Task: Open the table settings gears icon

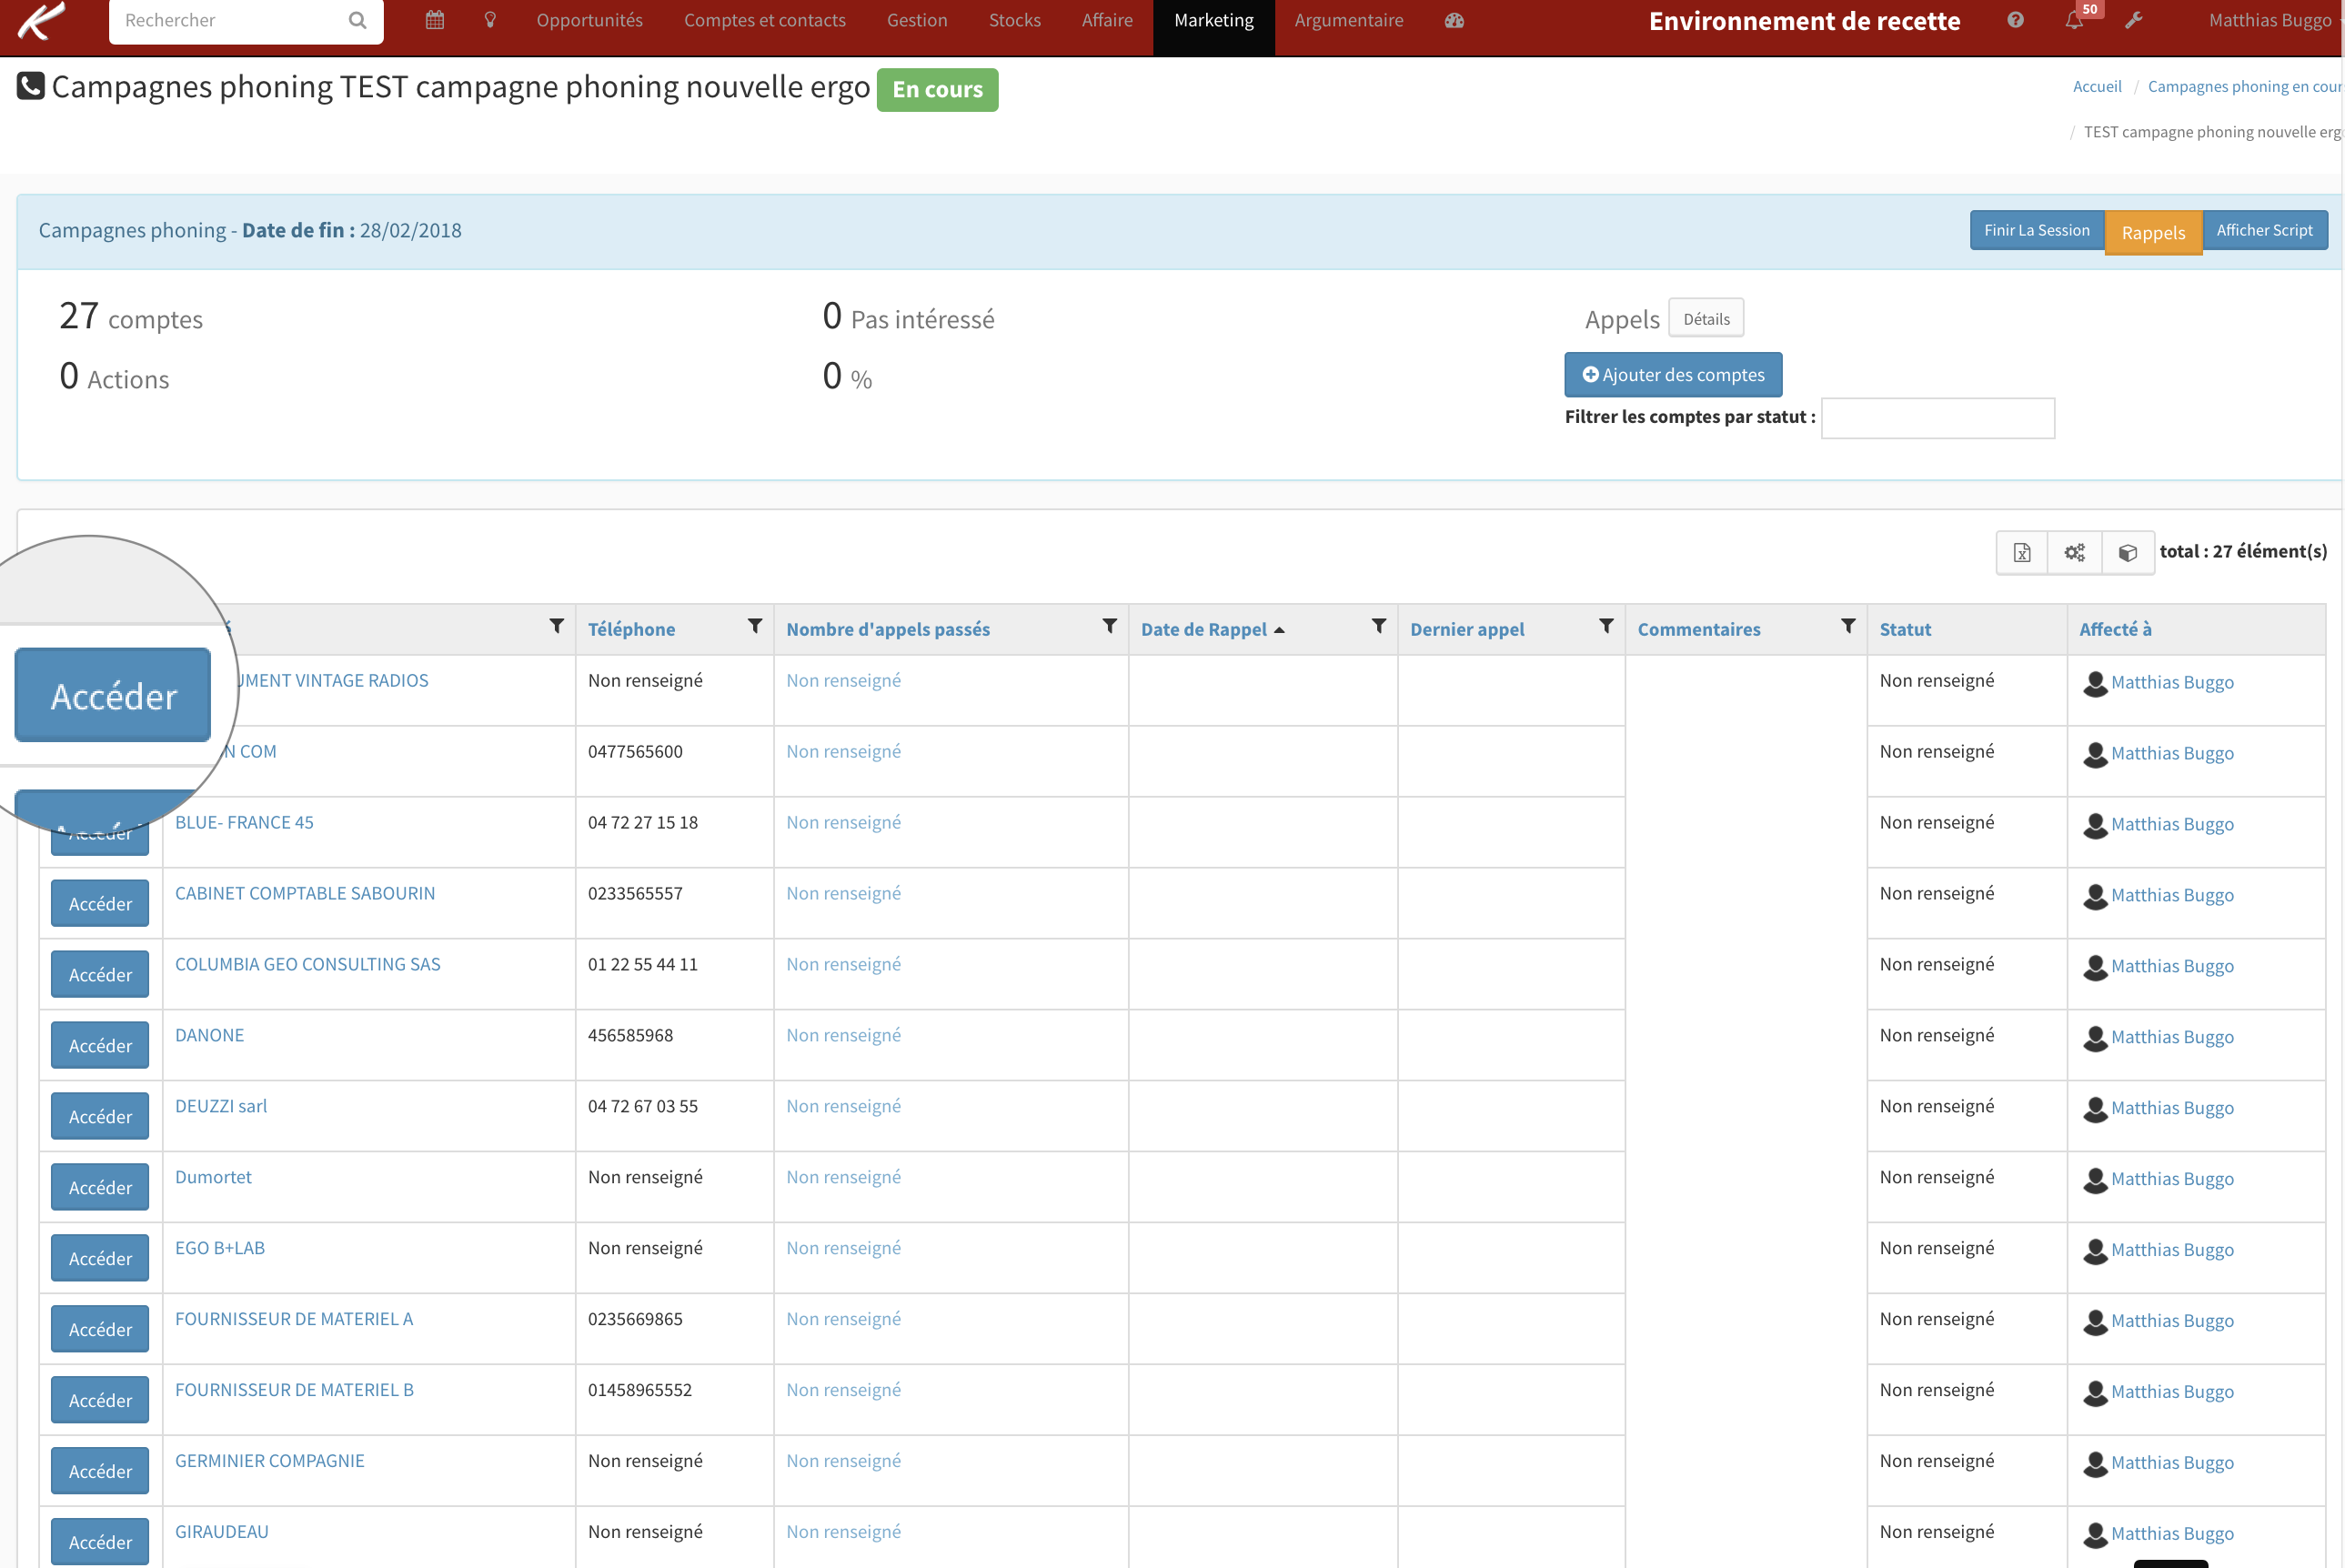Action: coord(2074,553)
